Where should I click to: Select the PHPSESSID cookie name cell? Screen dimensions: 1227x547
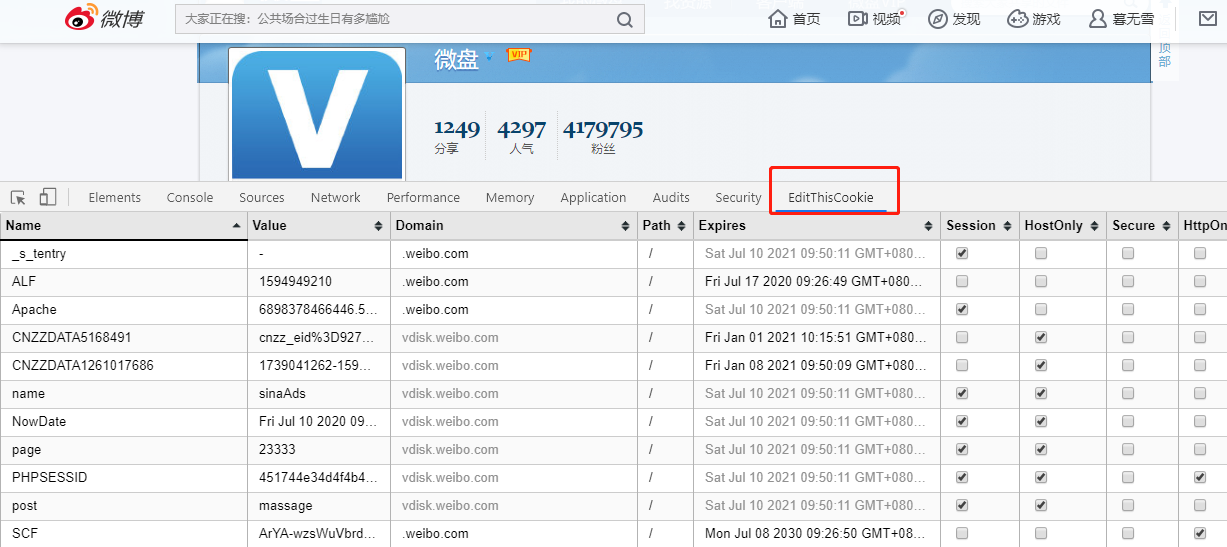(x=123, y=478)
